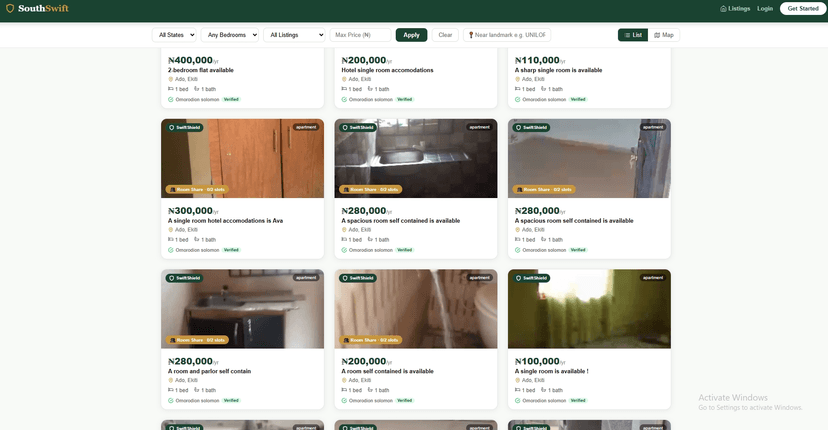Open the Login page link

[x=765, y=8]
